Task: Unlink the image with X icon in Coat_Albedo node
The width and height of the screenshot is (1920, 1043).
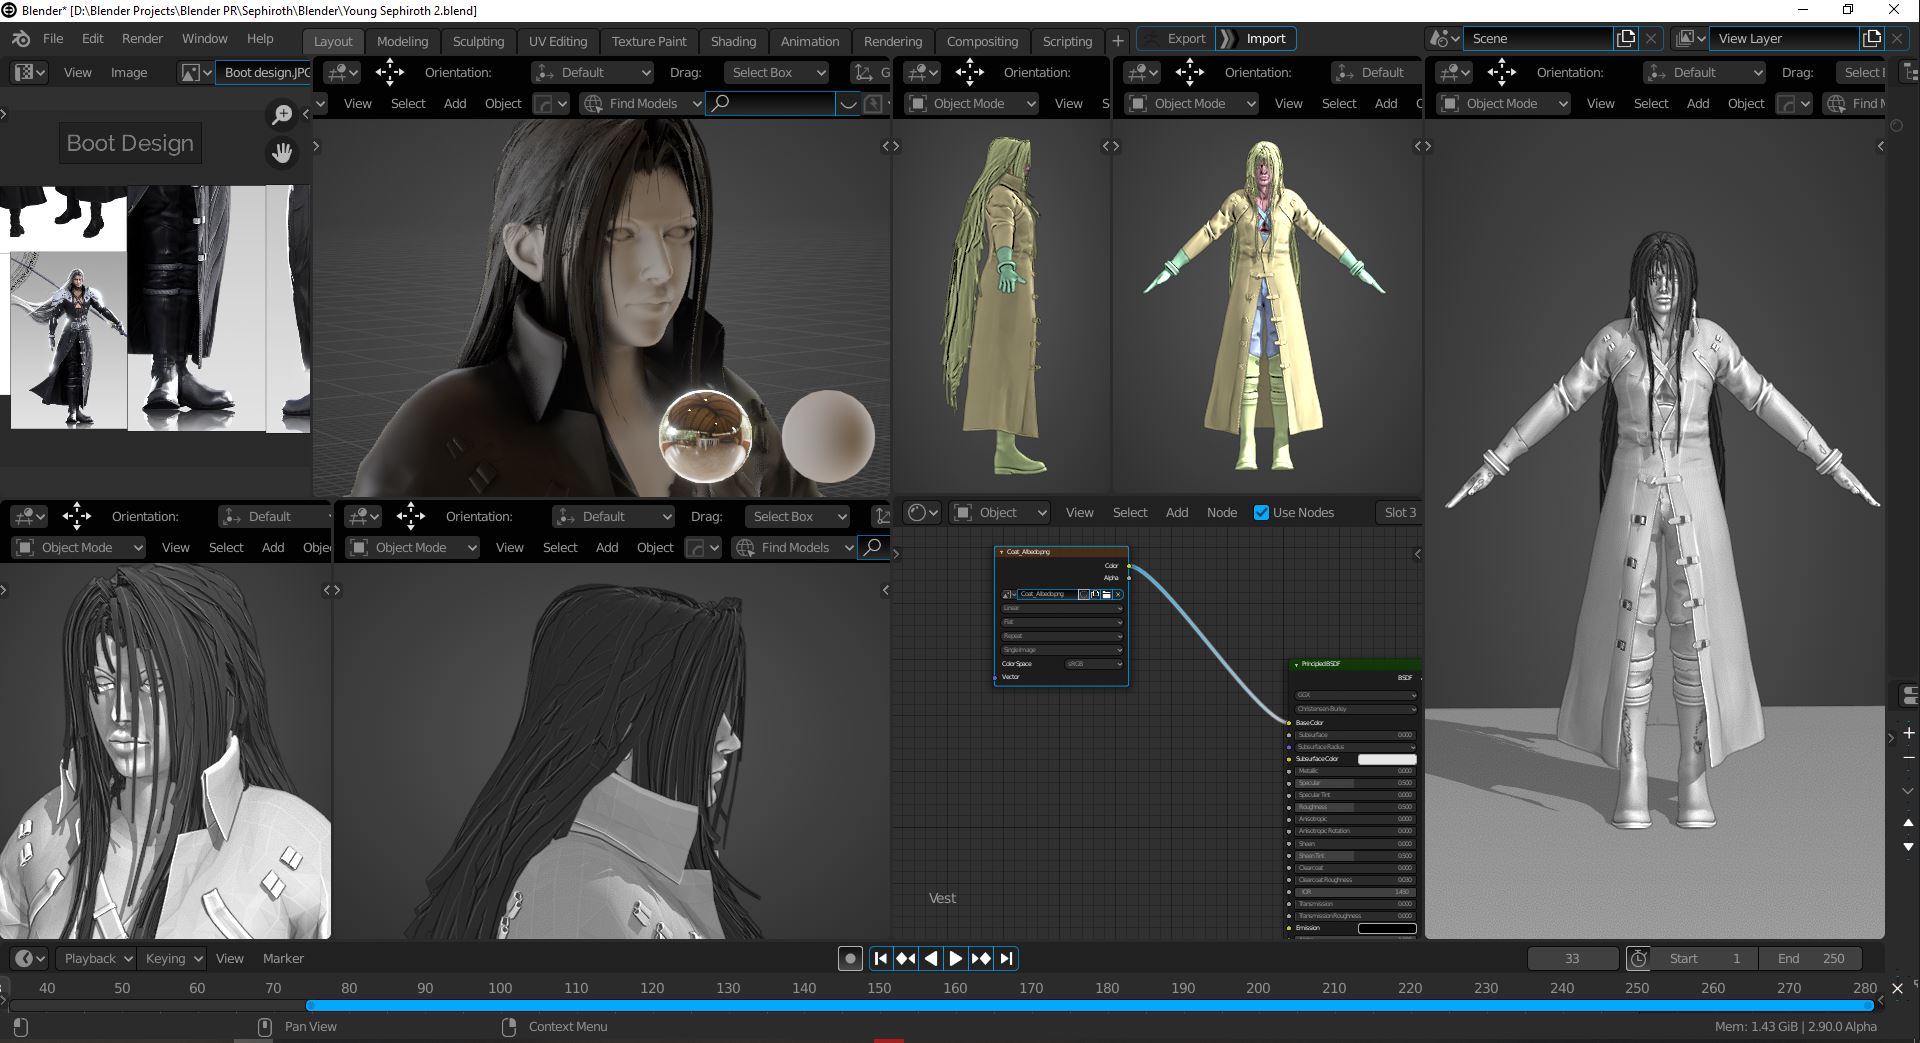Action: tap(1118, 594)
